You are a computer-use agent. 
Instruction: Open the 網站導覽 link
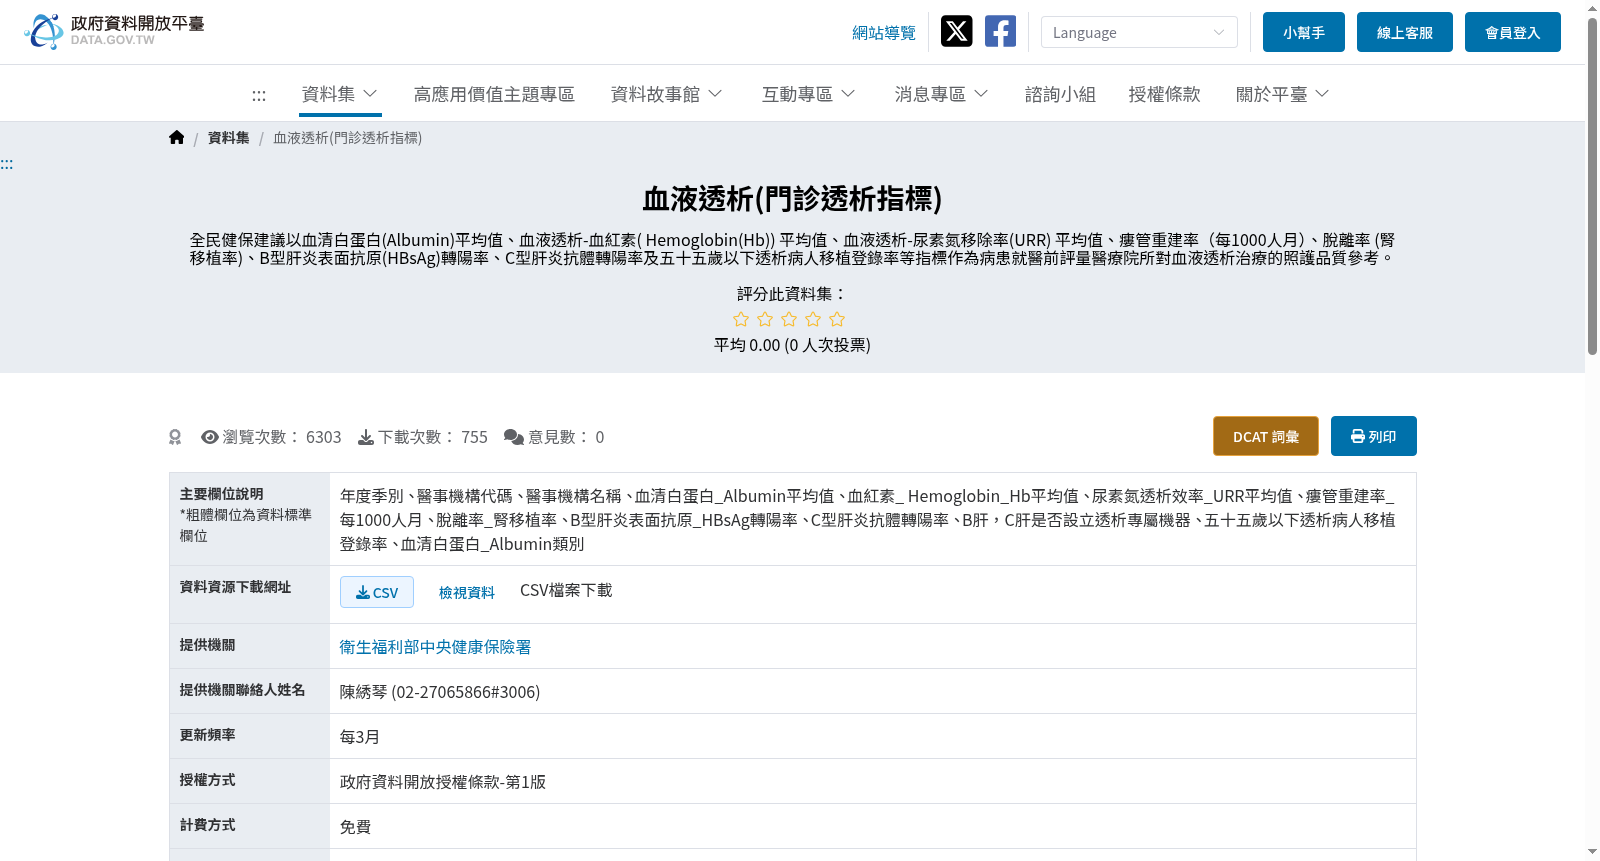(884, 33)
